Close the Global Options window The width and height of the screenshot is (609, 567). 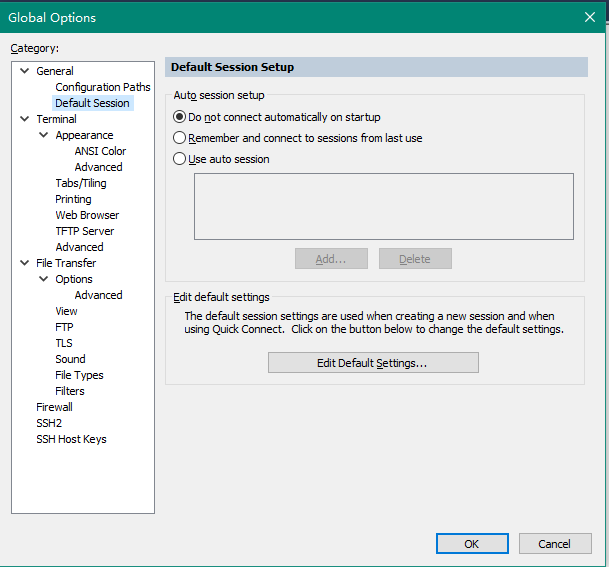[x=589, y=16]
